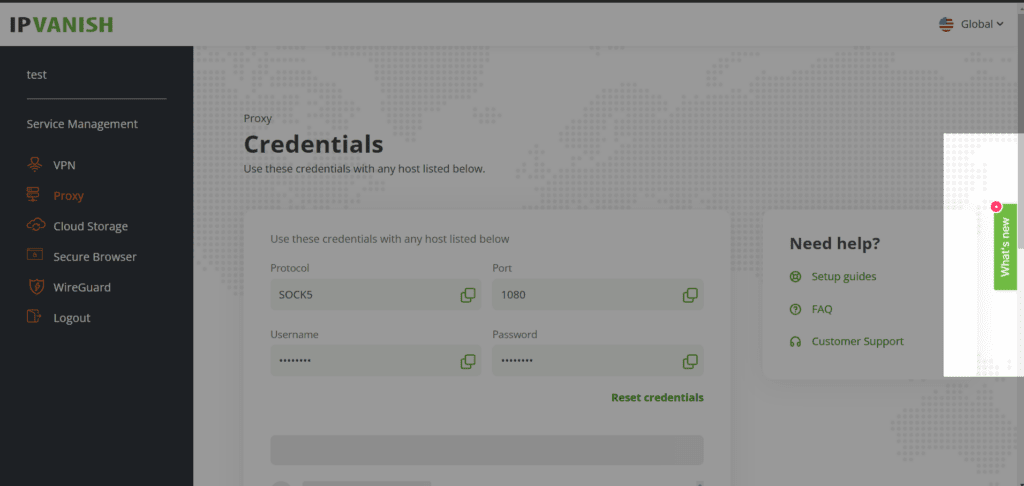This screenshot has height=486, width=1024.
Task: Click the Reset credentials link
Action: [657, 397]
